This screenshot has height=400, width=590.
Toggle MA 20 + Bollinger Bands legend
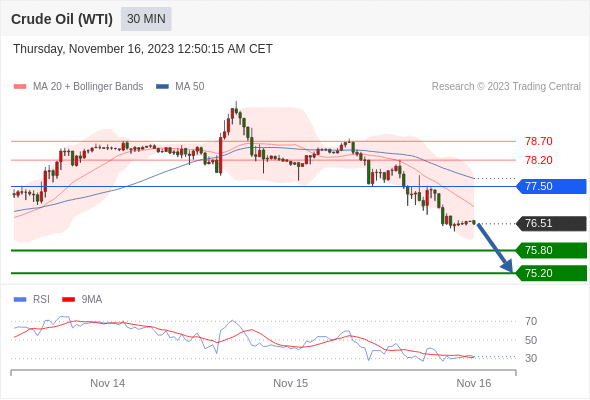click(x=78, y=87)
